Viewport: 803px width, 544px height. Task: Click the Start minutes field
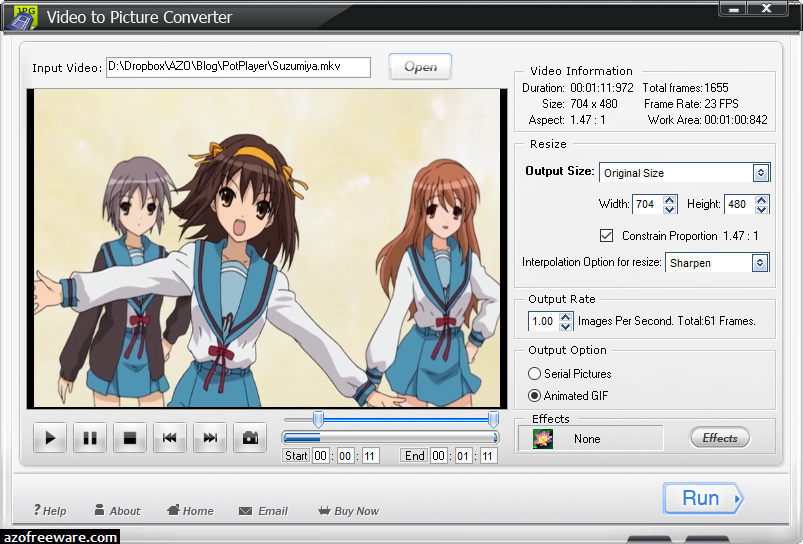[345, 456]
